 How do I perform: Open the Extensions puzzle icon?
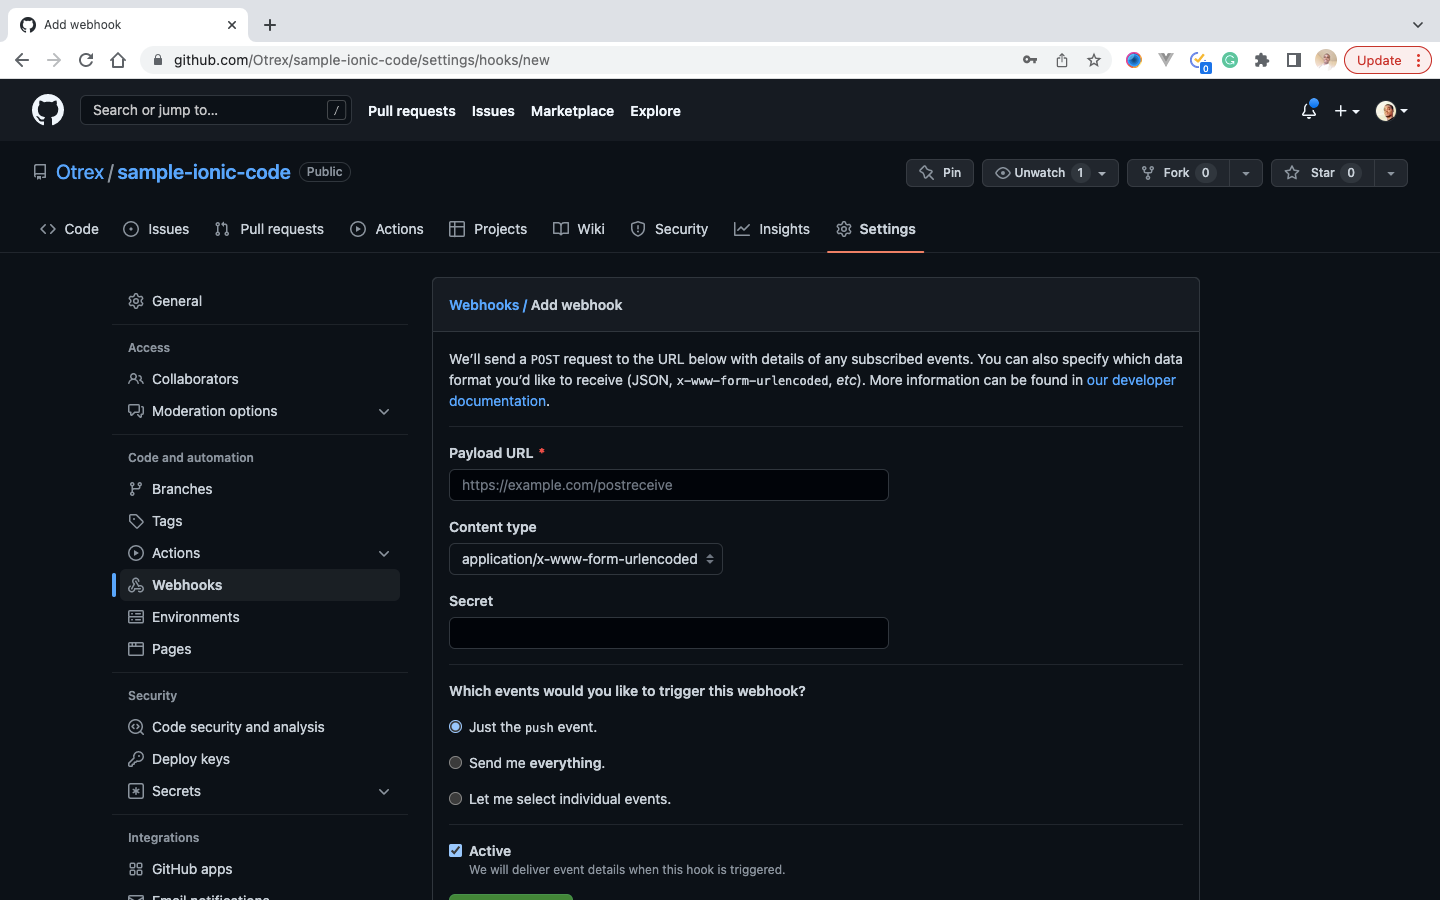1262,60
